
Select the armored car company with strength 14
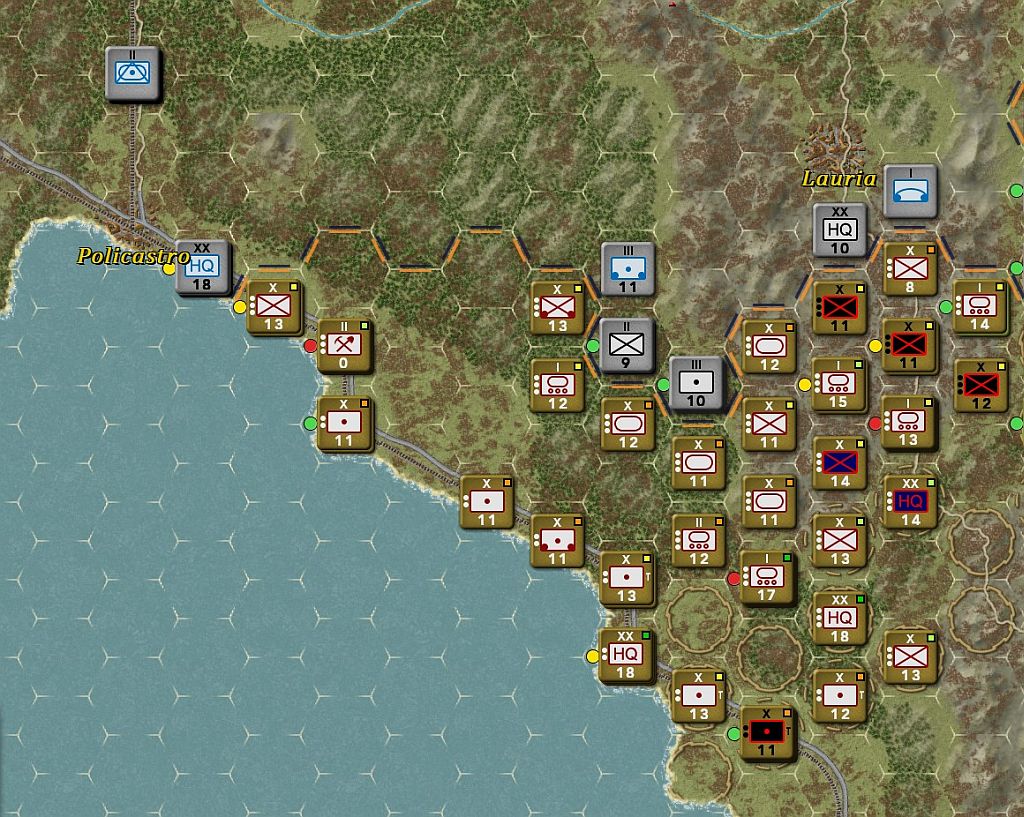(x=980, y=306)
